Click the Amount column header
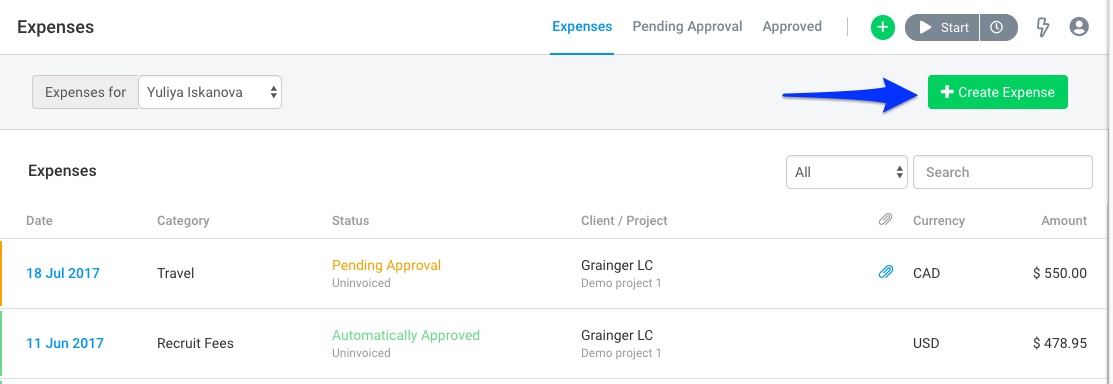The image size is (1113, 384). coord(1064,221)
